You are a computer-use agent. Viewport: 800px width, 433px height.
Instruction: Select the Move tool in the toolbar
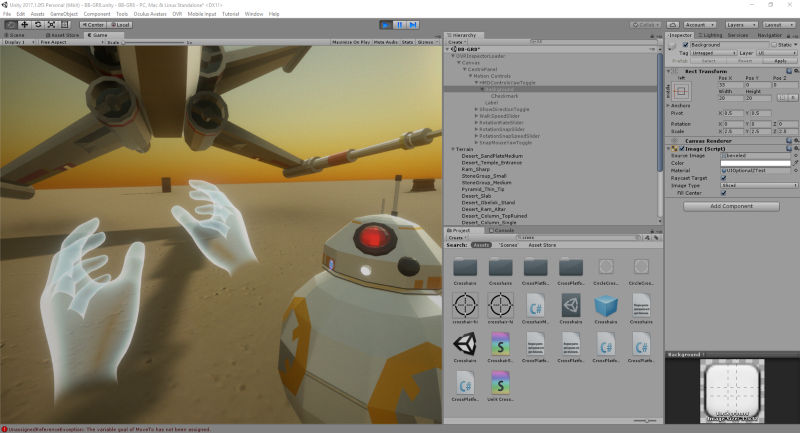click(x=22, y=24)
